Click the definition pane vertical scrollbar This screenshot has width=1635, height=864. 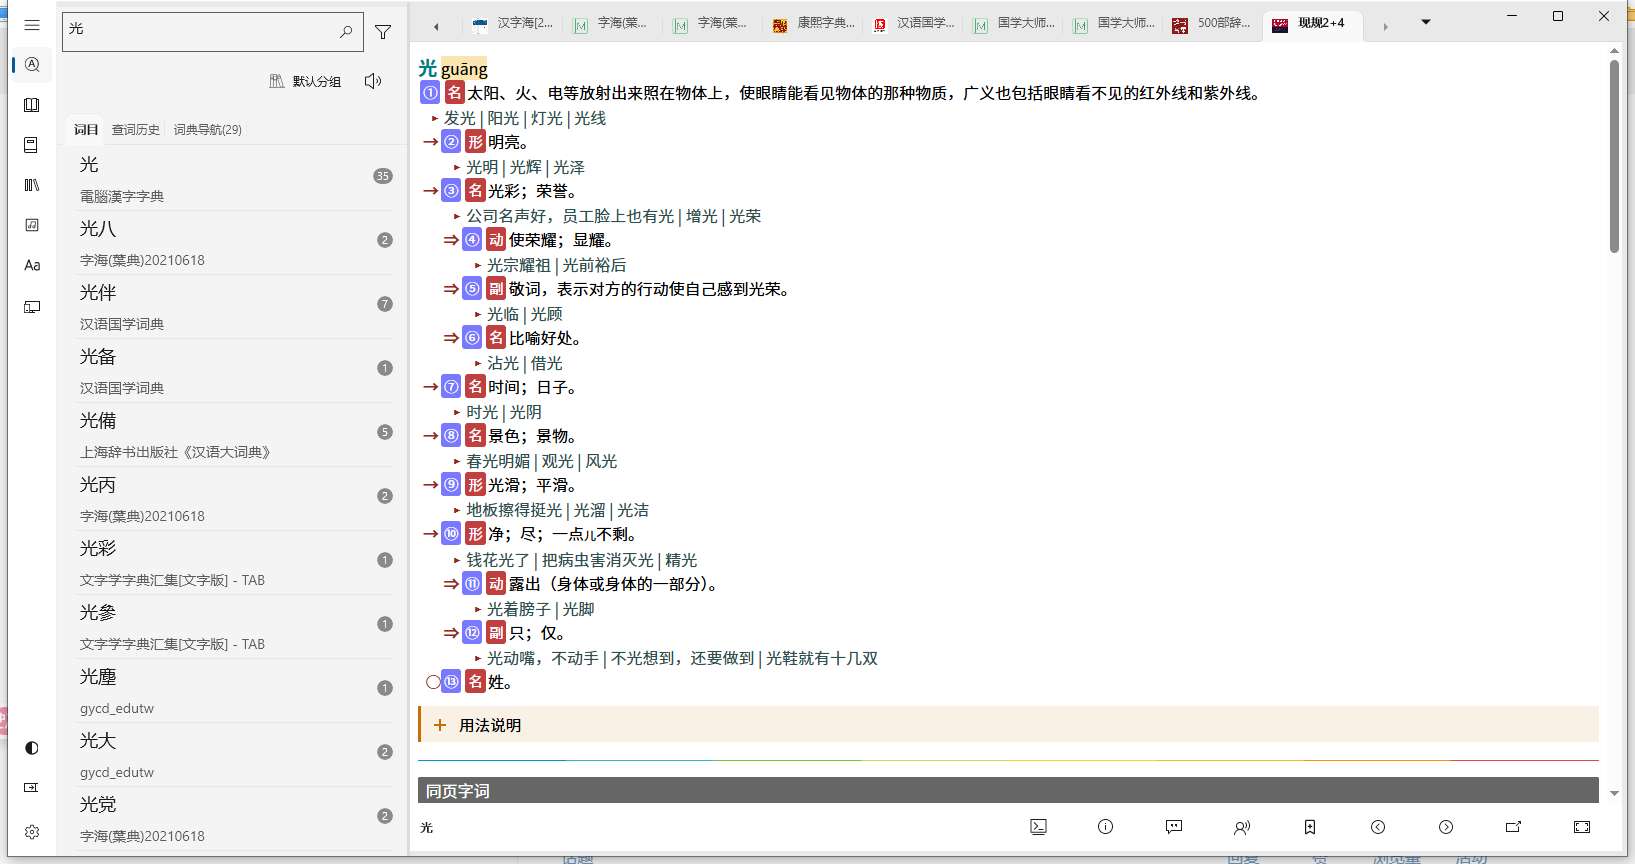click(1614, 157)
